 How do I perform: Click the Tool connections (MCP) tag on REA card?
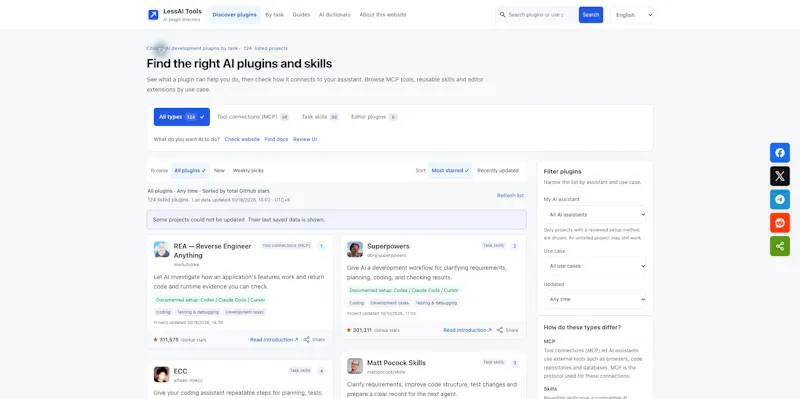286,246
